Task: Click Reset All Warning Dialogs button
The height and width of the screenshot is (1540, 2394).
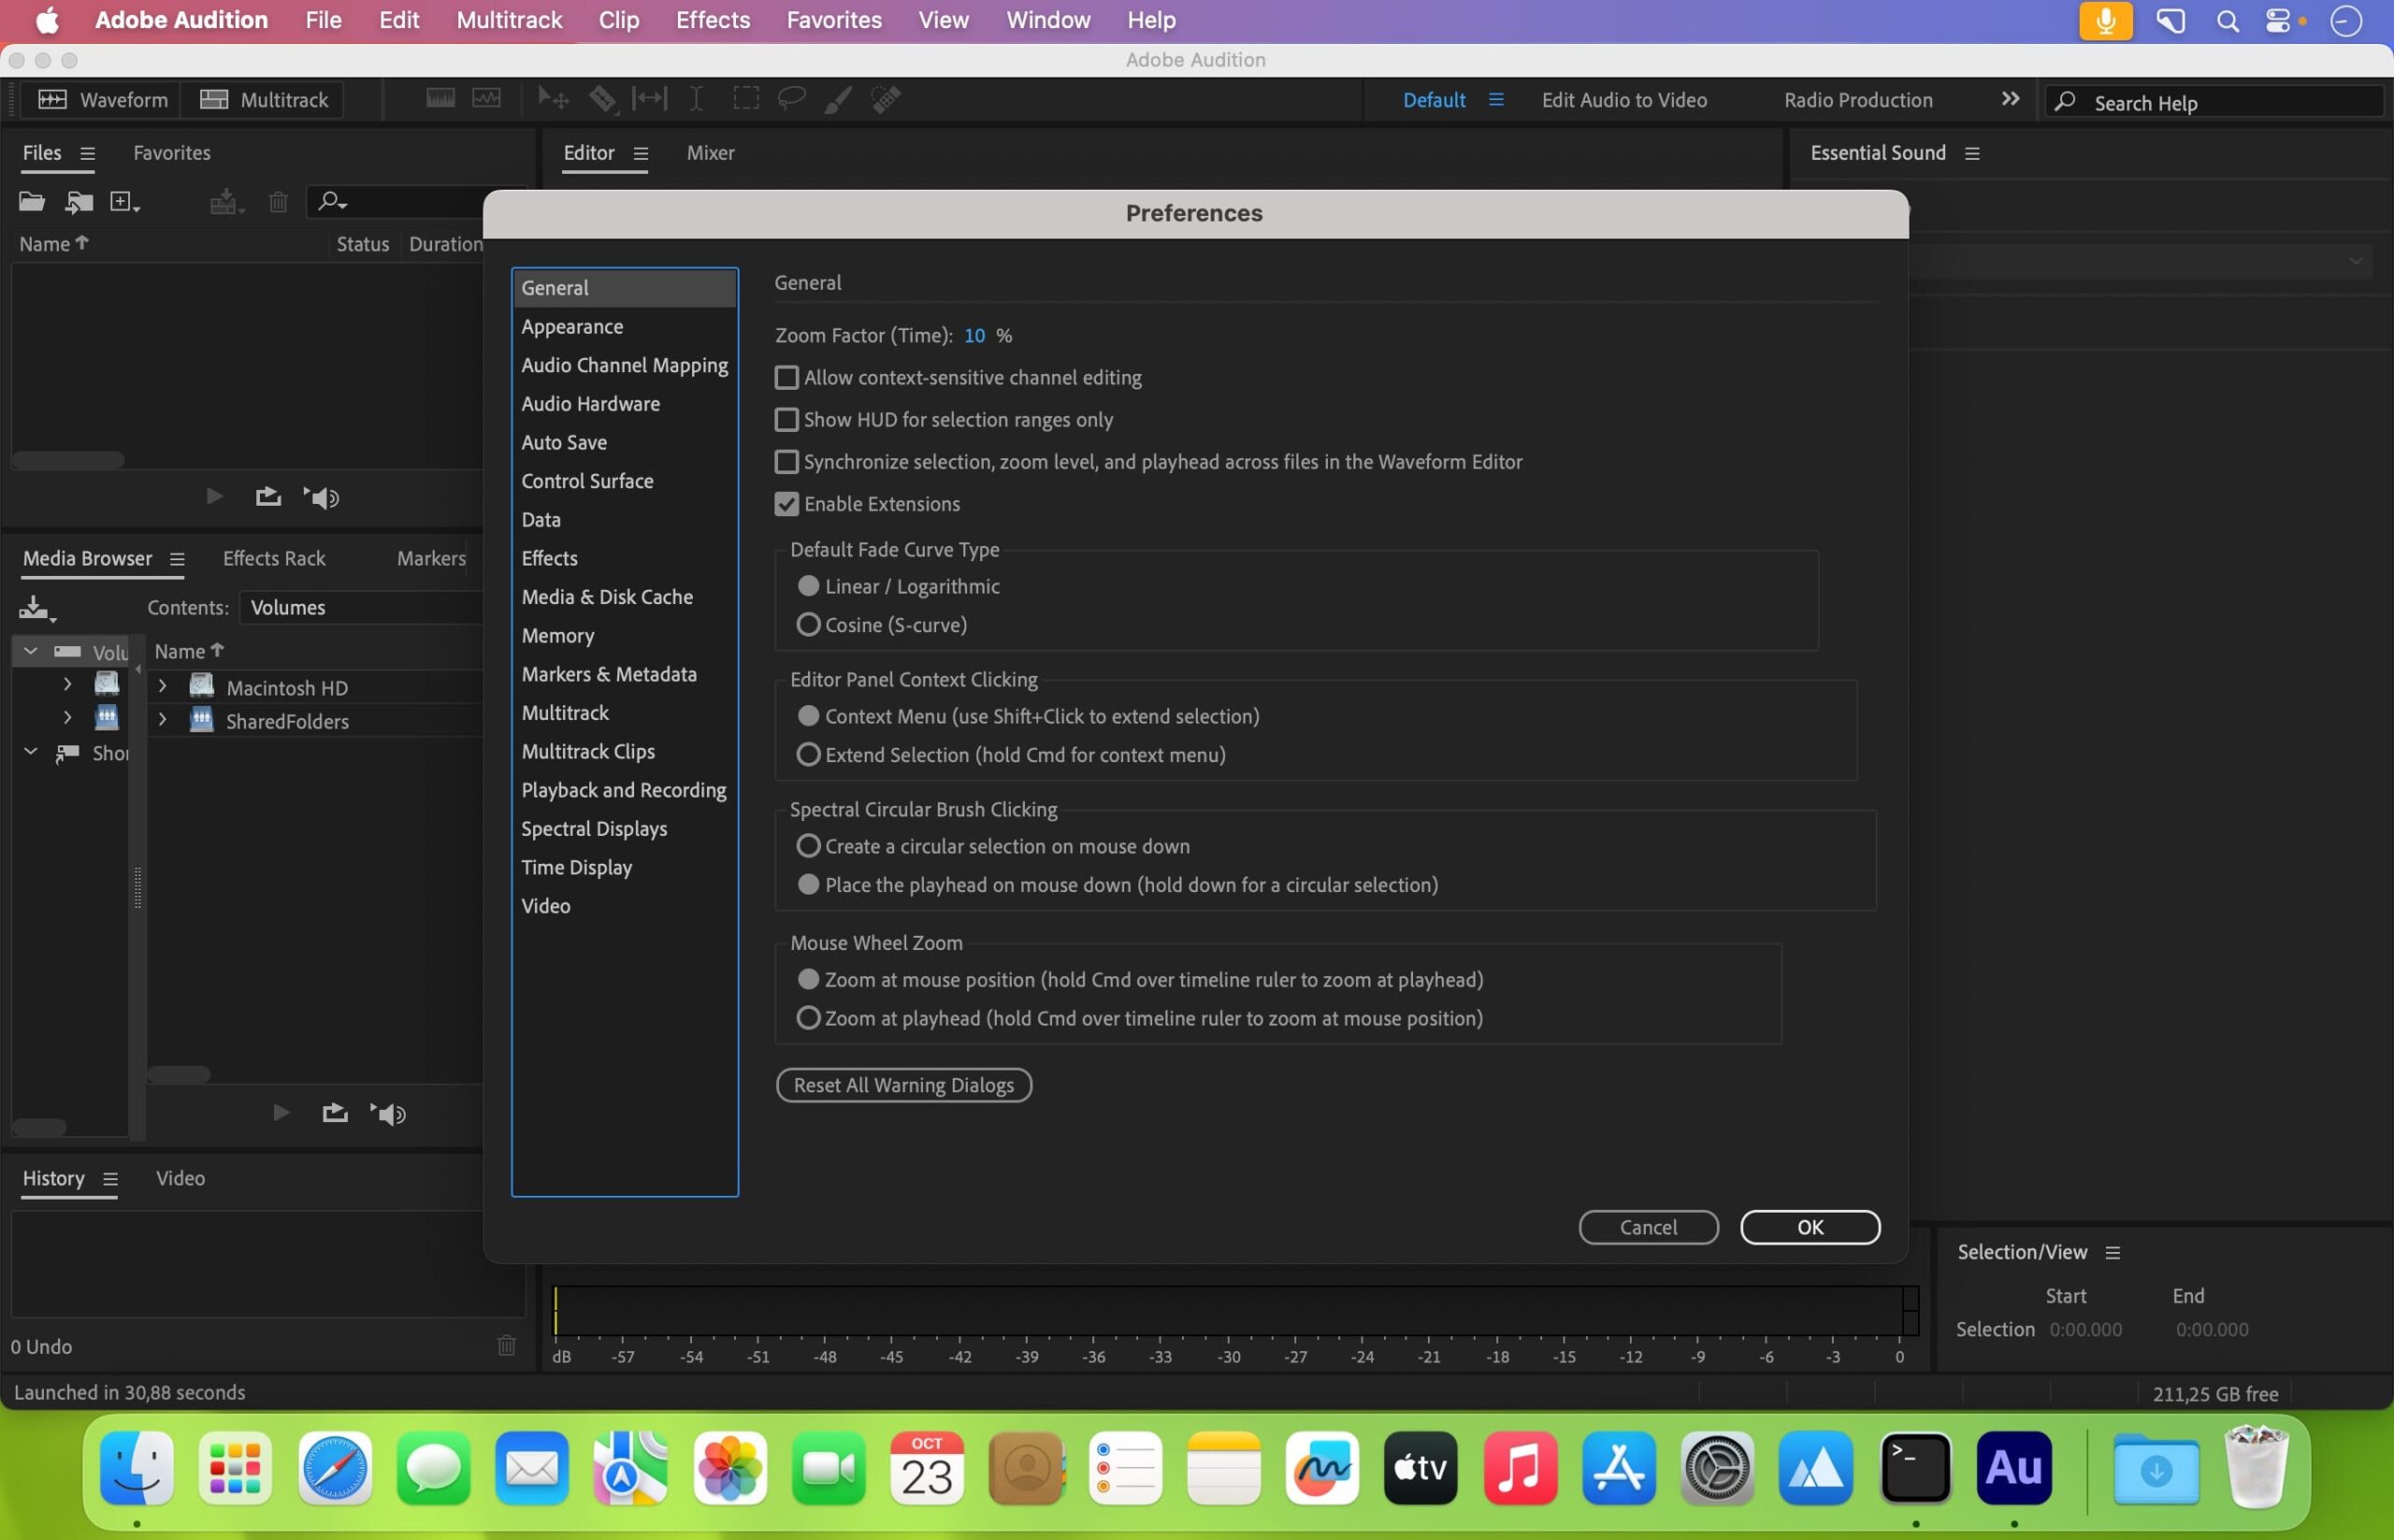Action: click(x=902, y=1085)
